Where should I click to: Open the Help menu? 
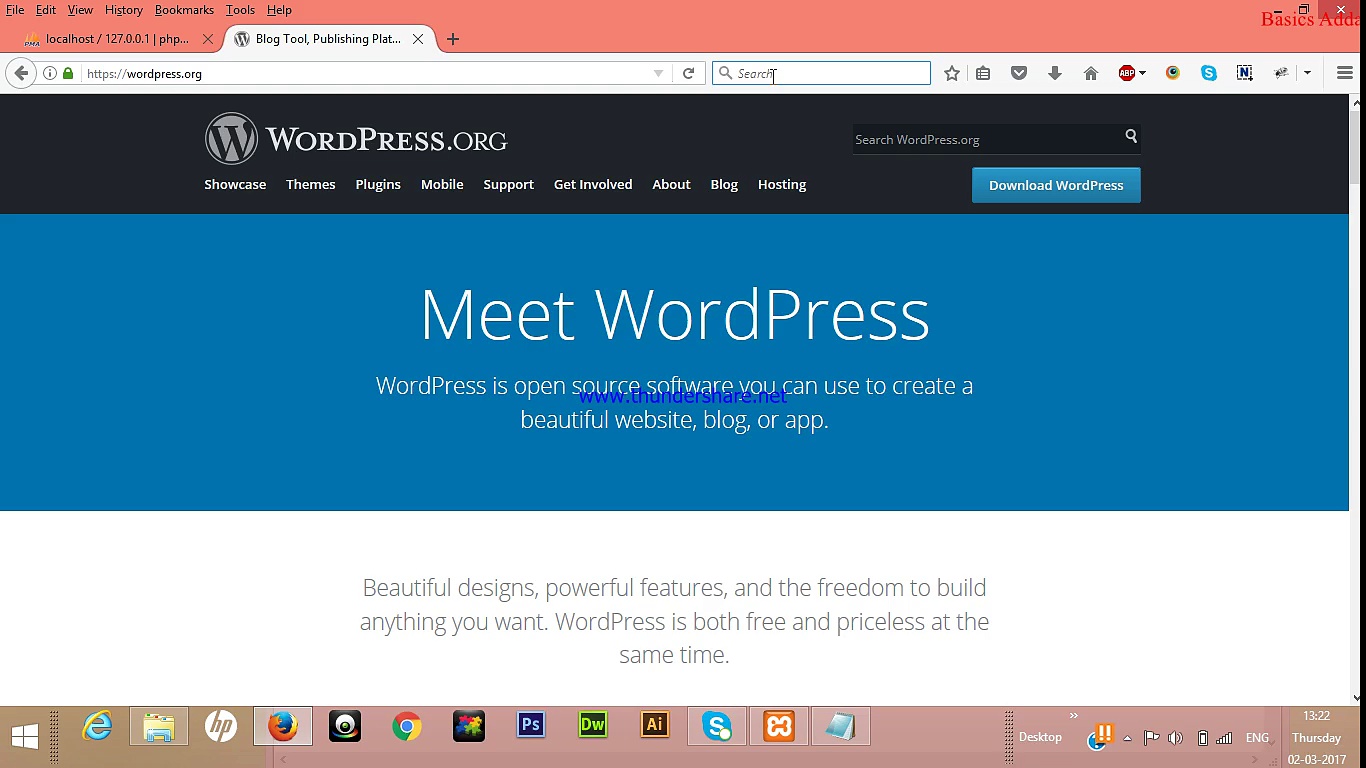tap(279, 10)
